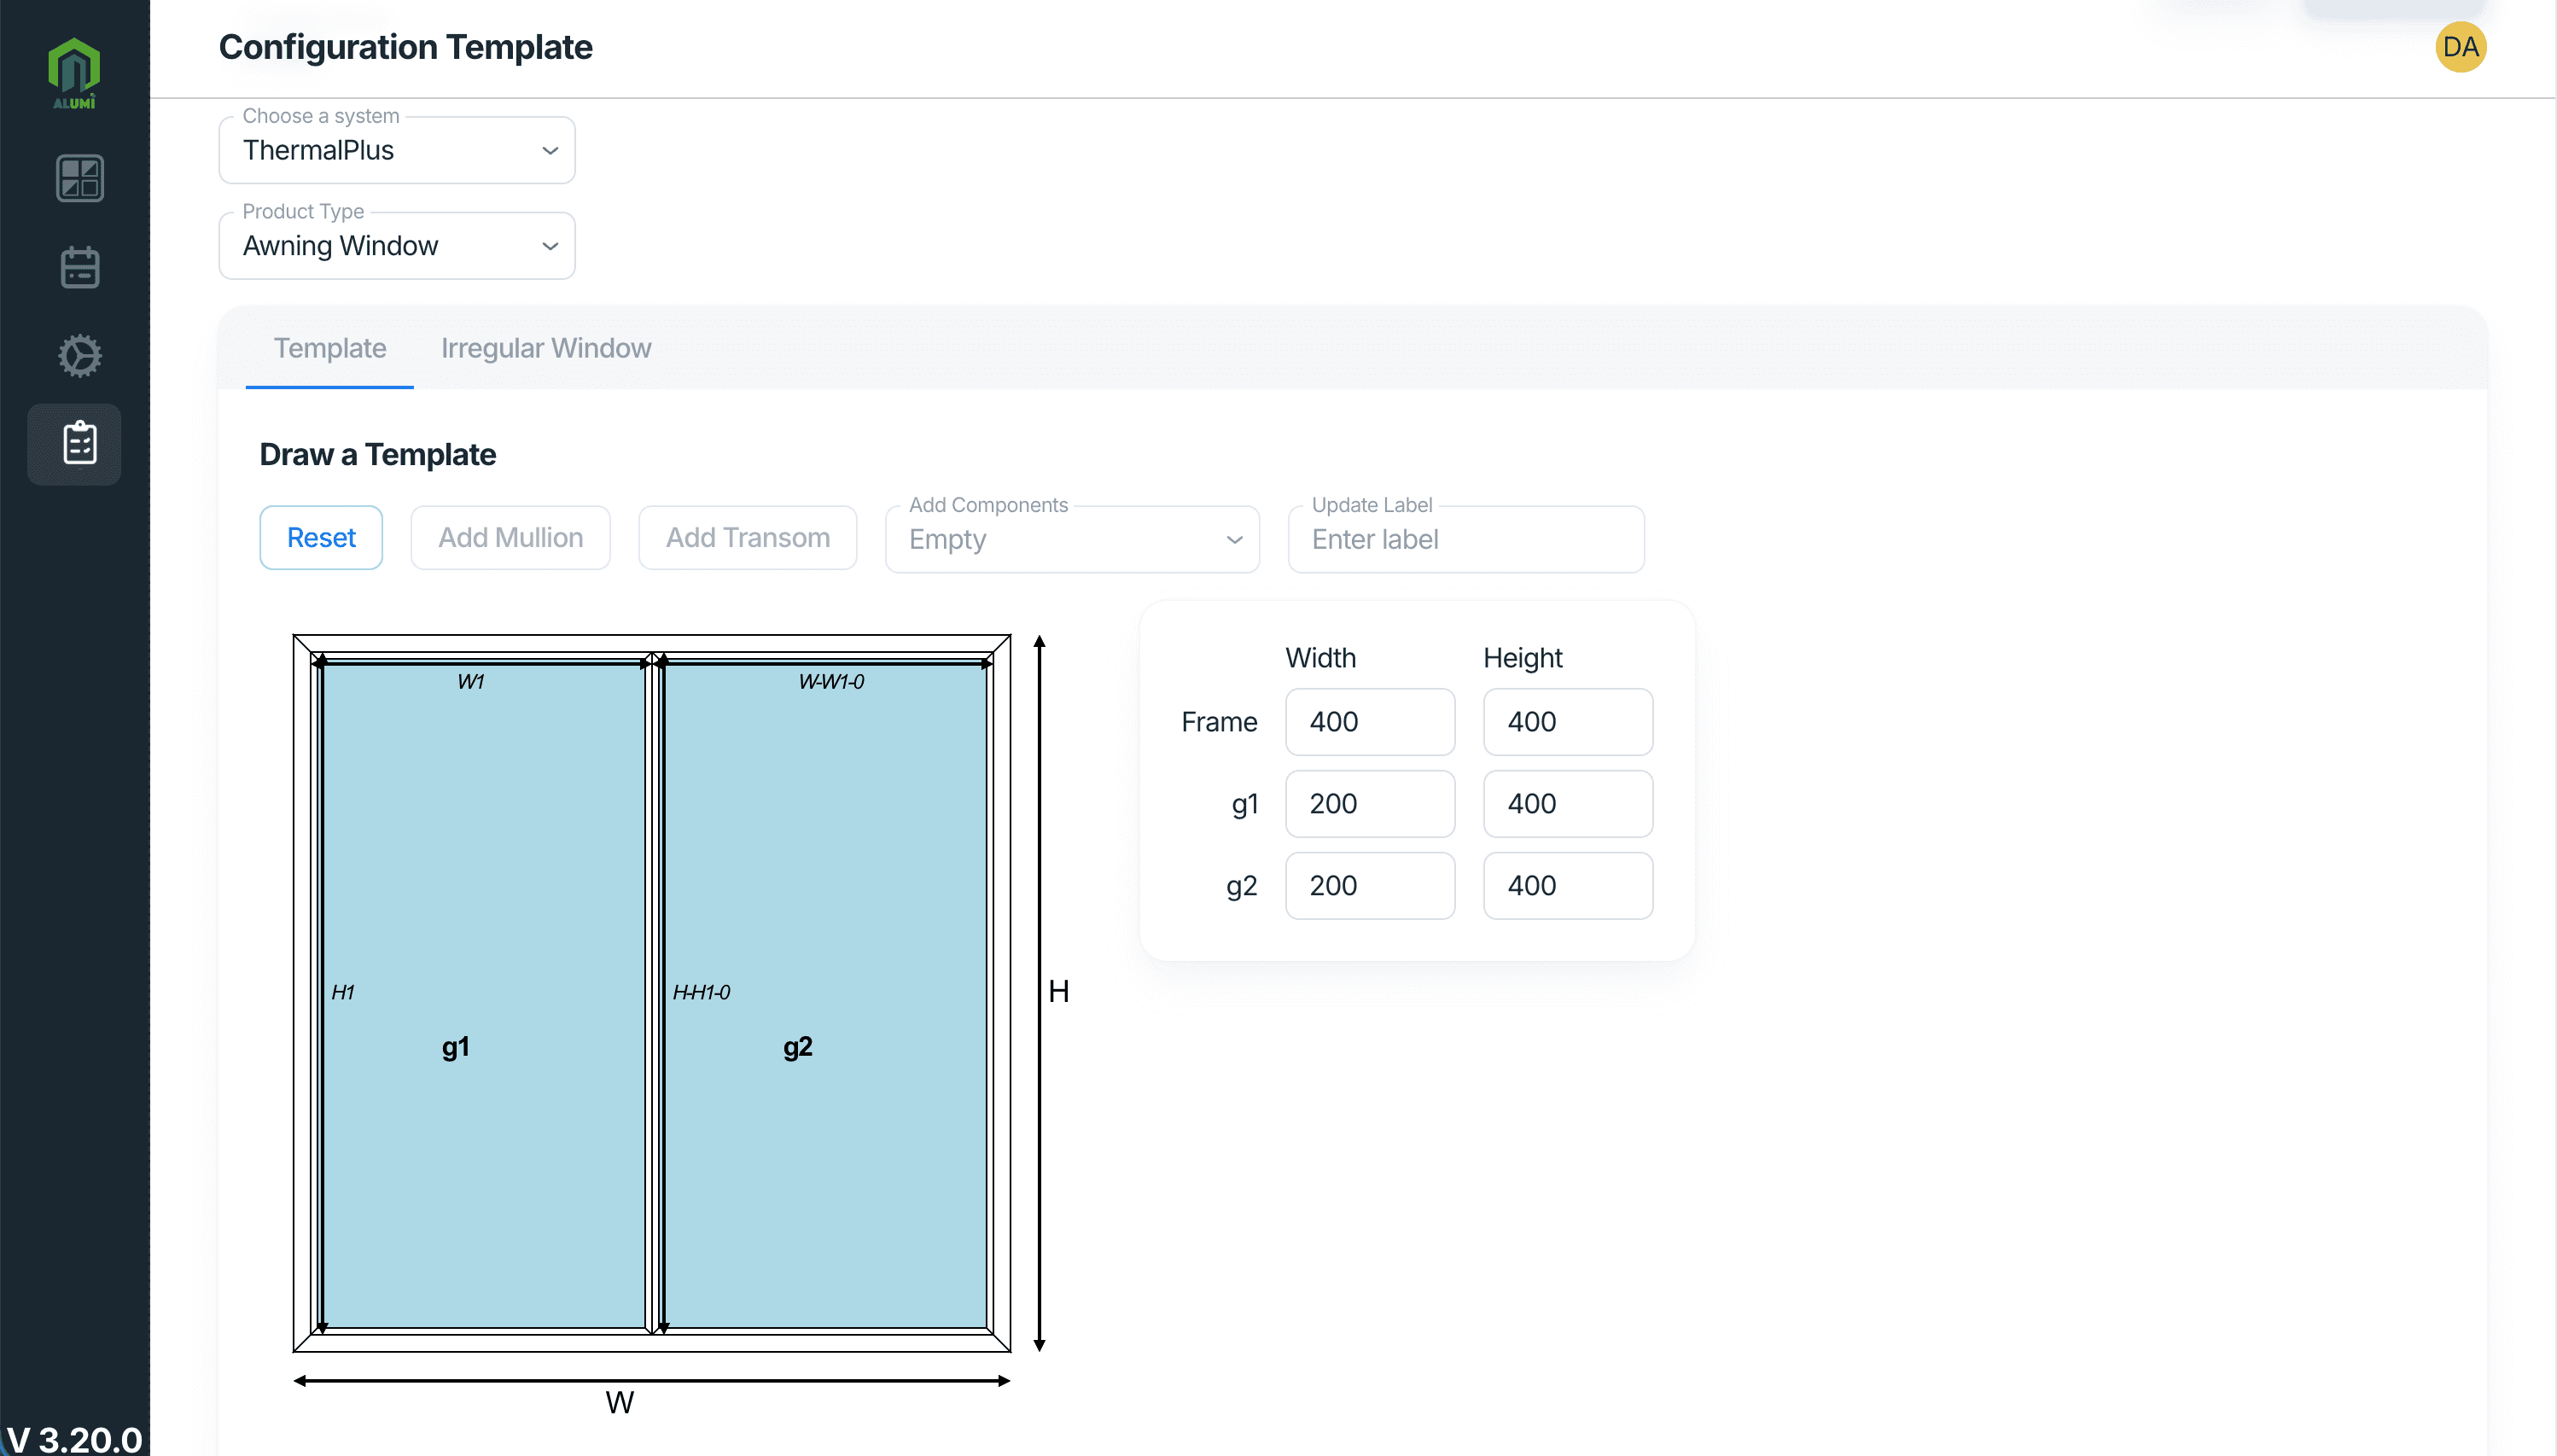
Task: Open the window products panel icon
Action: [x=80, y=178]
